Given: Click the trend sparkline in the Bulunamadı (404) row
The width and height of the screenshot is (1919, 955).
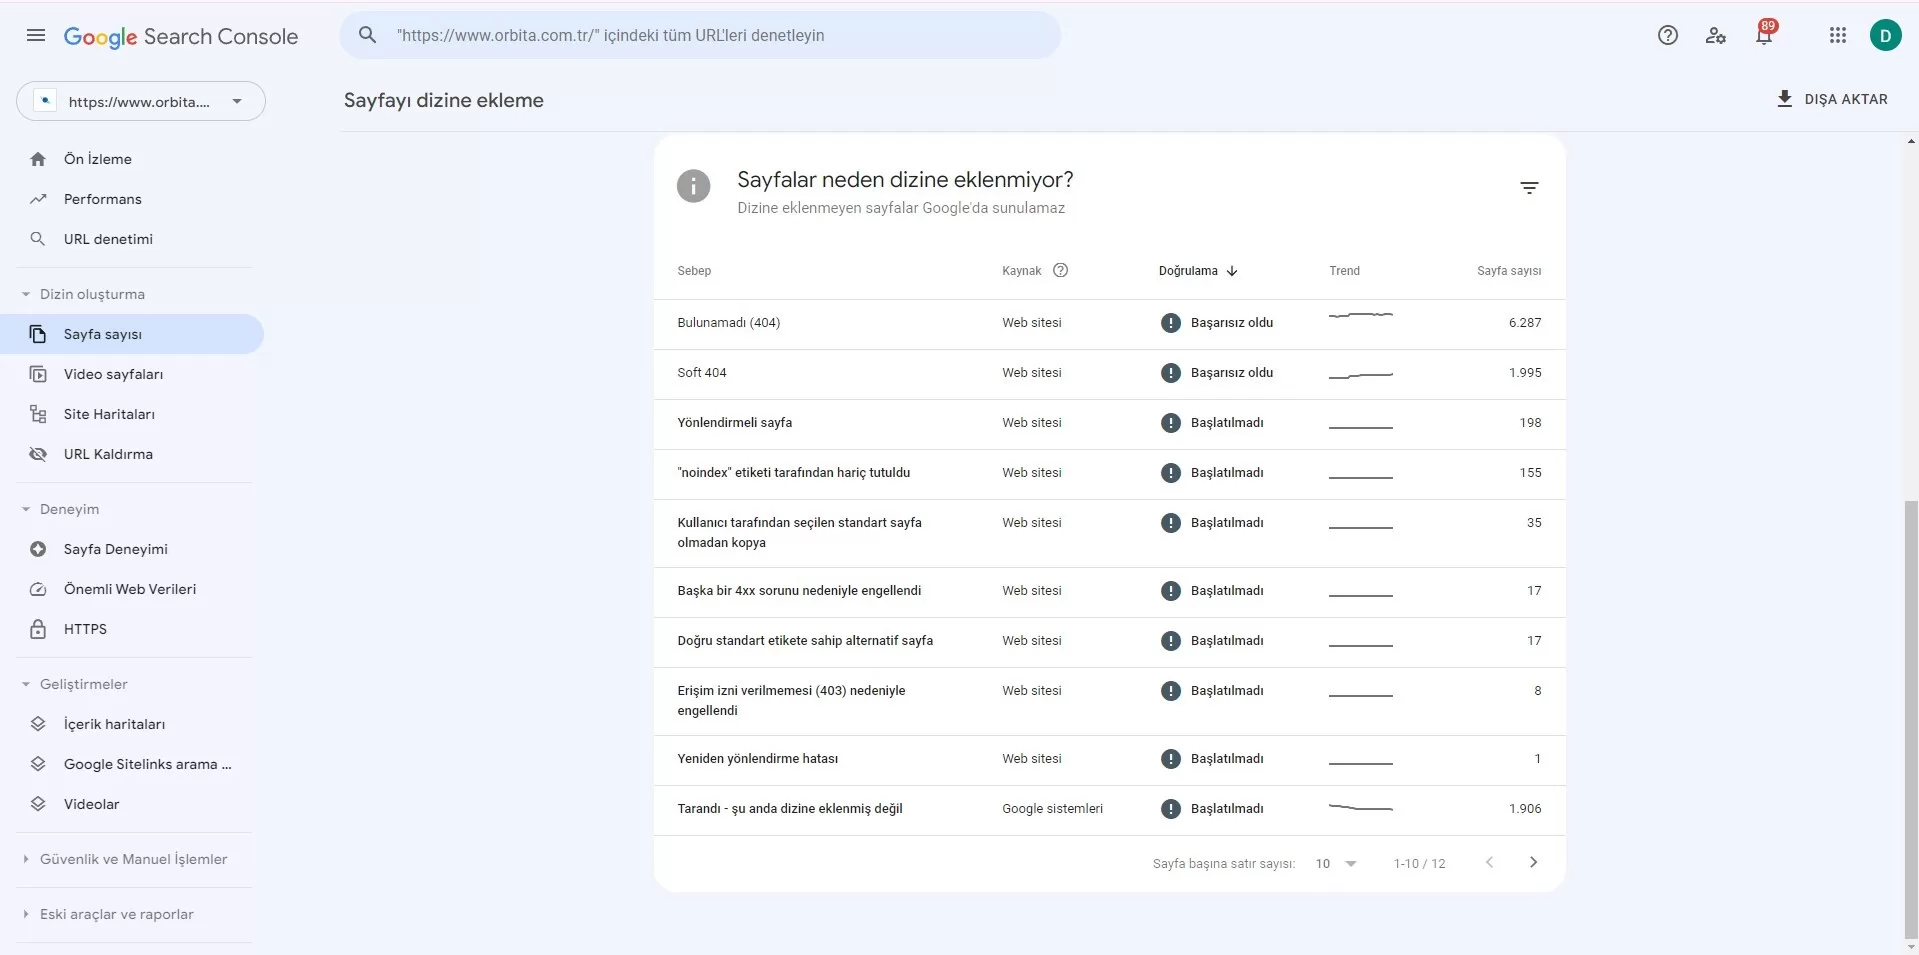Looking at the screenshot, I should (x=1360, y=316).
